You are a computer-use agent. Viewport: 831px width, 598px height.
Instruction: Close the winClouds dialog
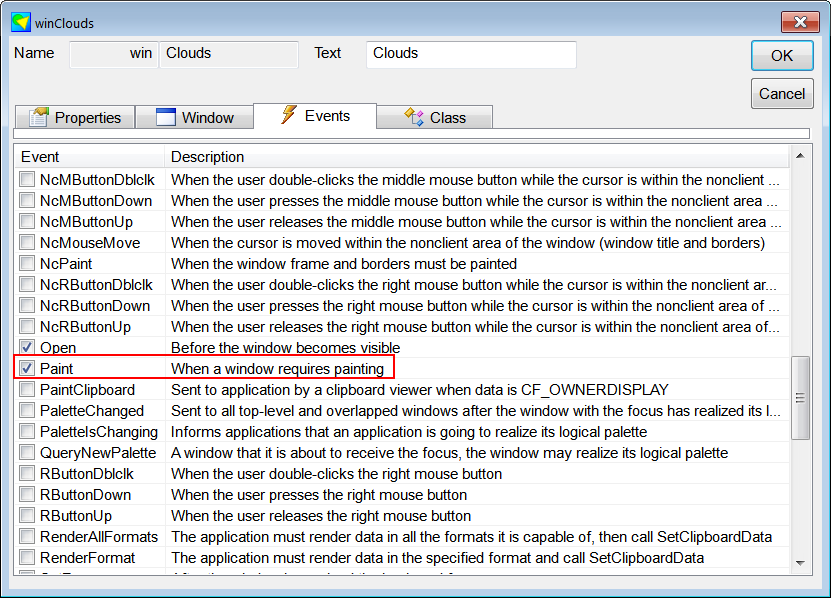tap(800, 22)
